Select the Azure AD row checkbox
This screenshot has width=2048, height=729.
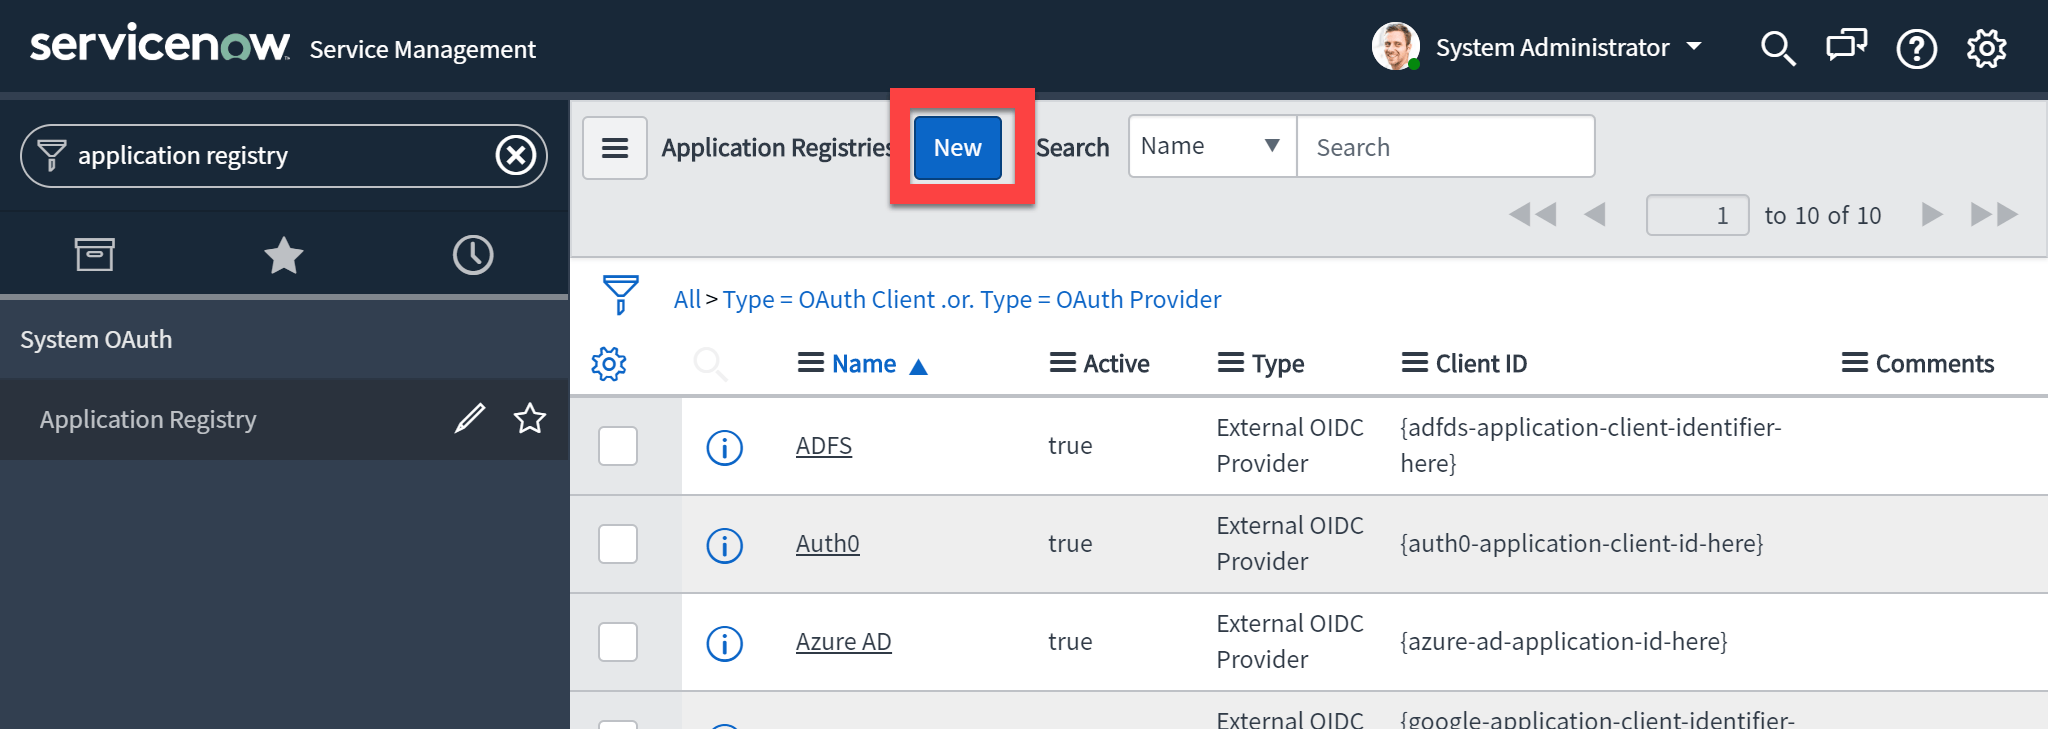[x=618, y=642]
